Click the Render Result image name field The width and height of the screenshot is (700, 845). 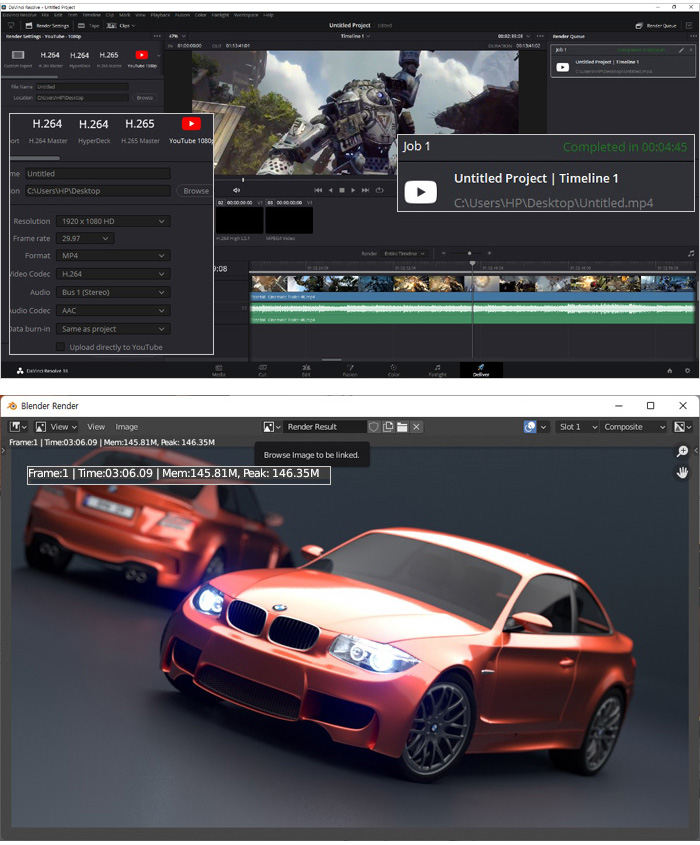pos(325,427)
